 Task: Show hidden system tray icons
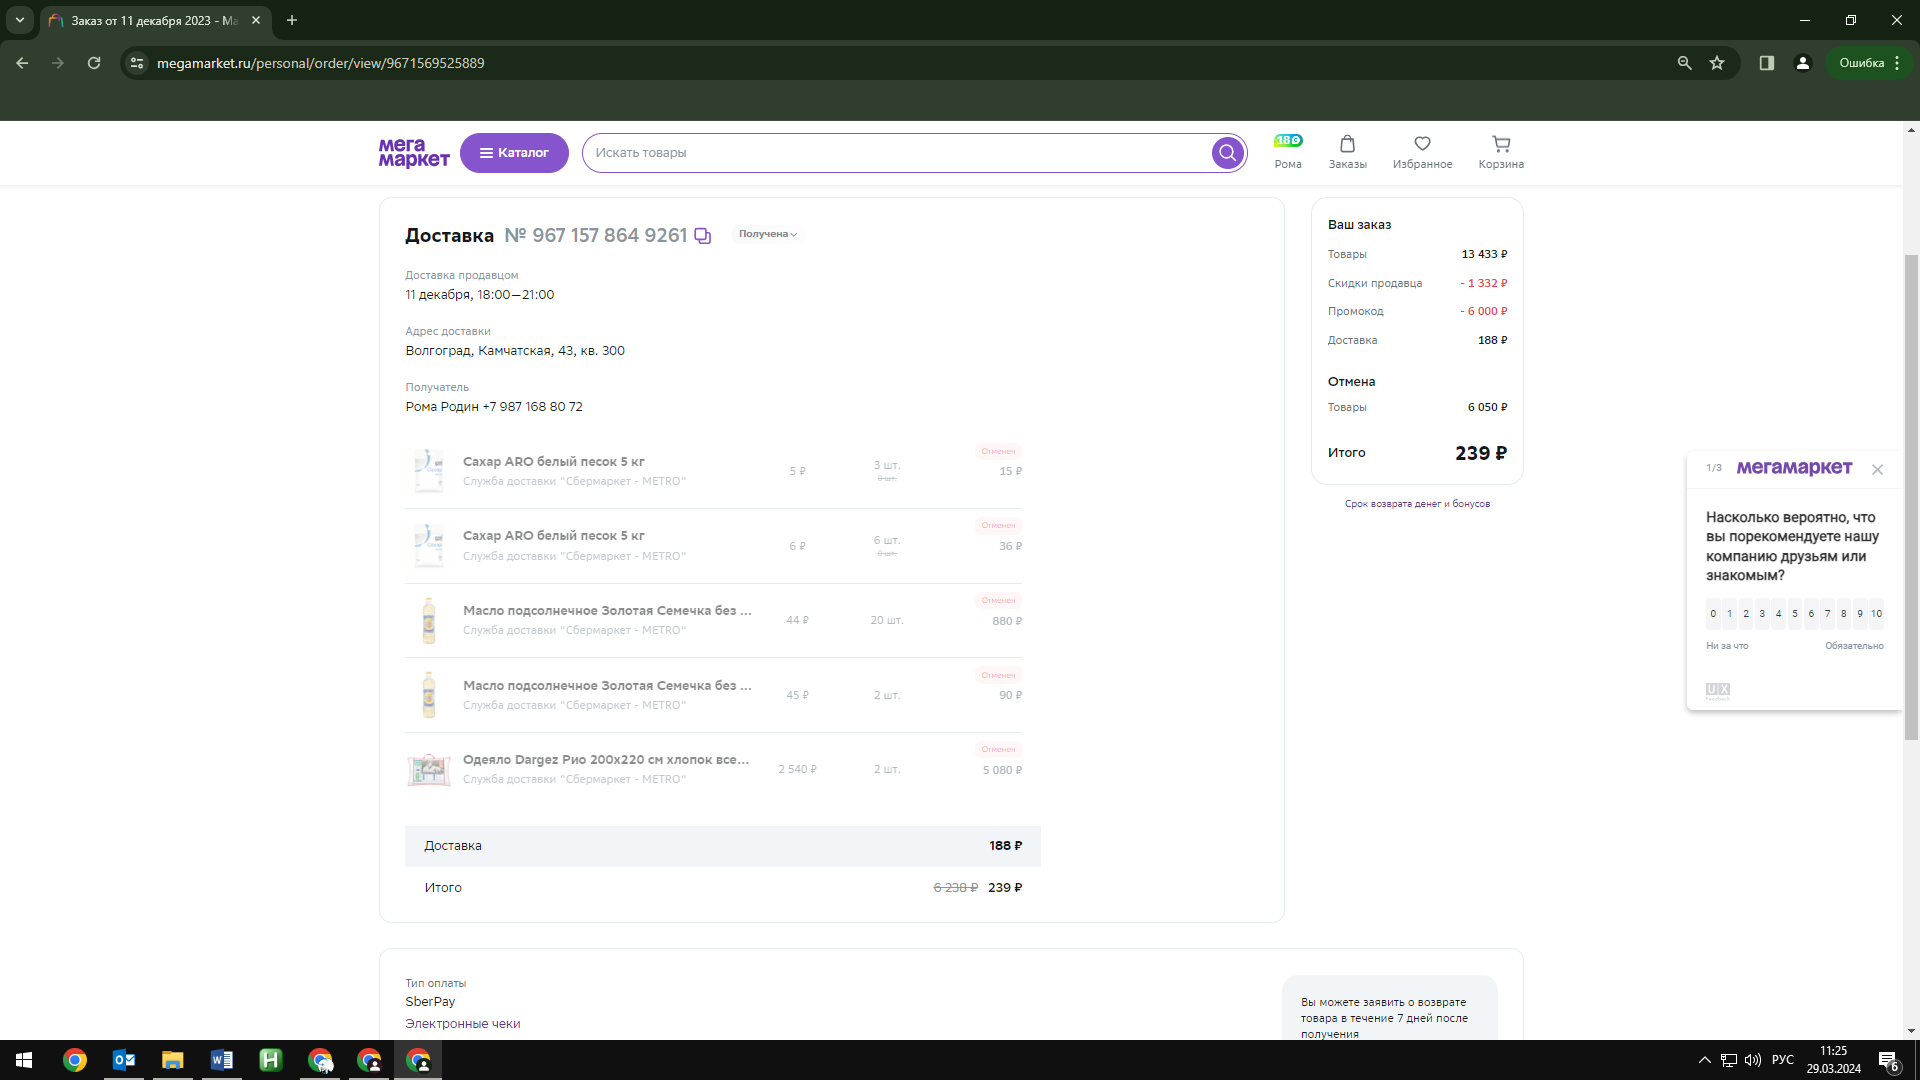(1704, 1060)
